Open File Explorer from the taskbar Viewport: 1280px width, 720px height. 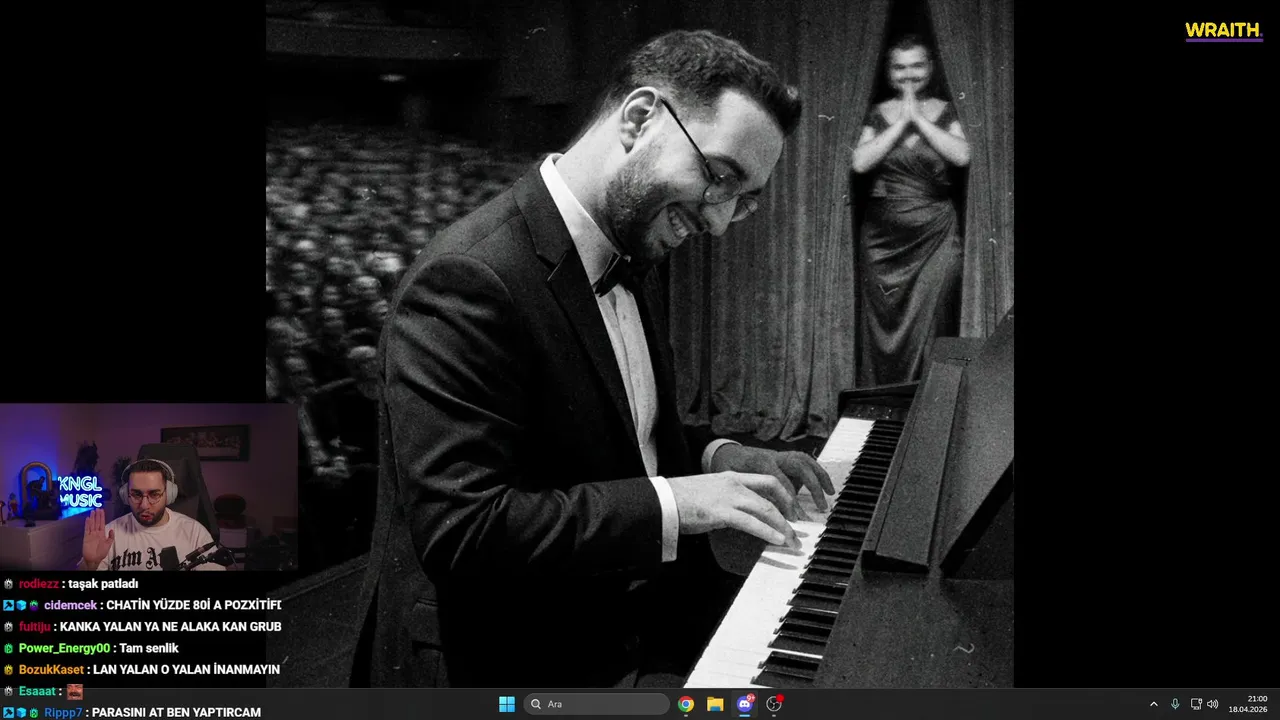point(715,704)
